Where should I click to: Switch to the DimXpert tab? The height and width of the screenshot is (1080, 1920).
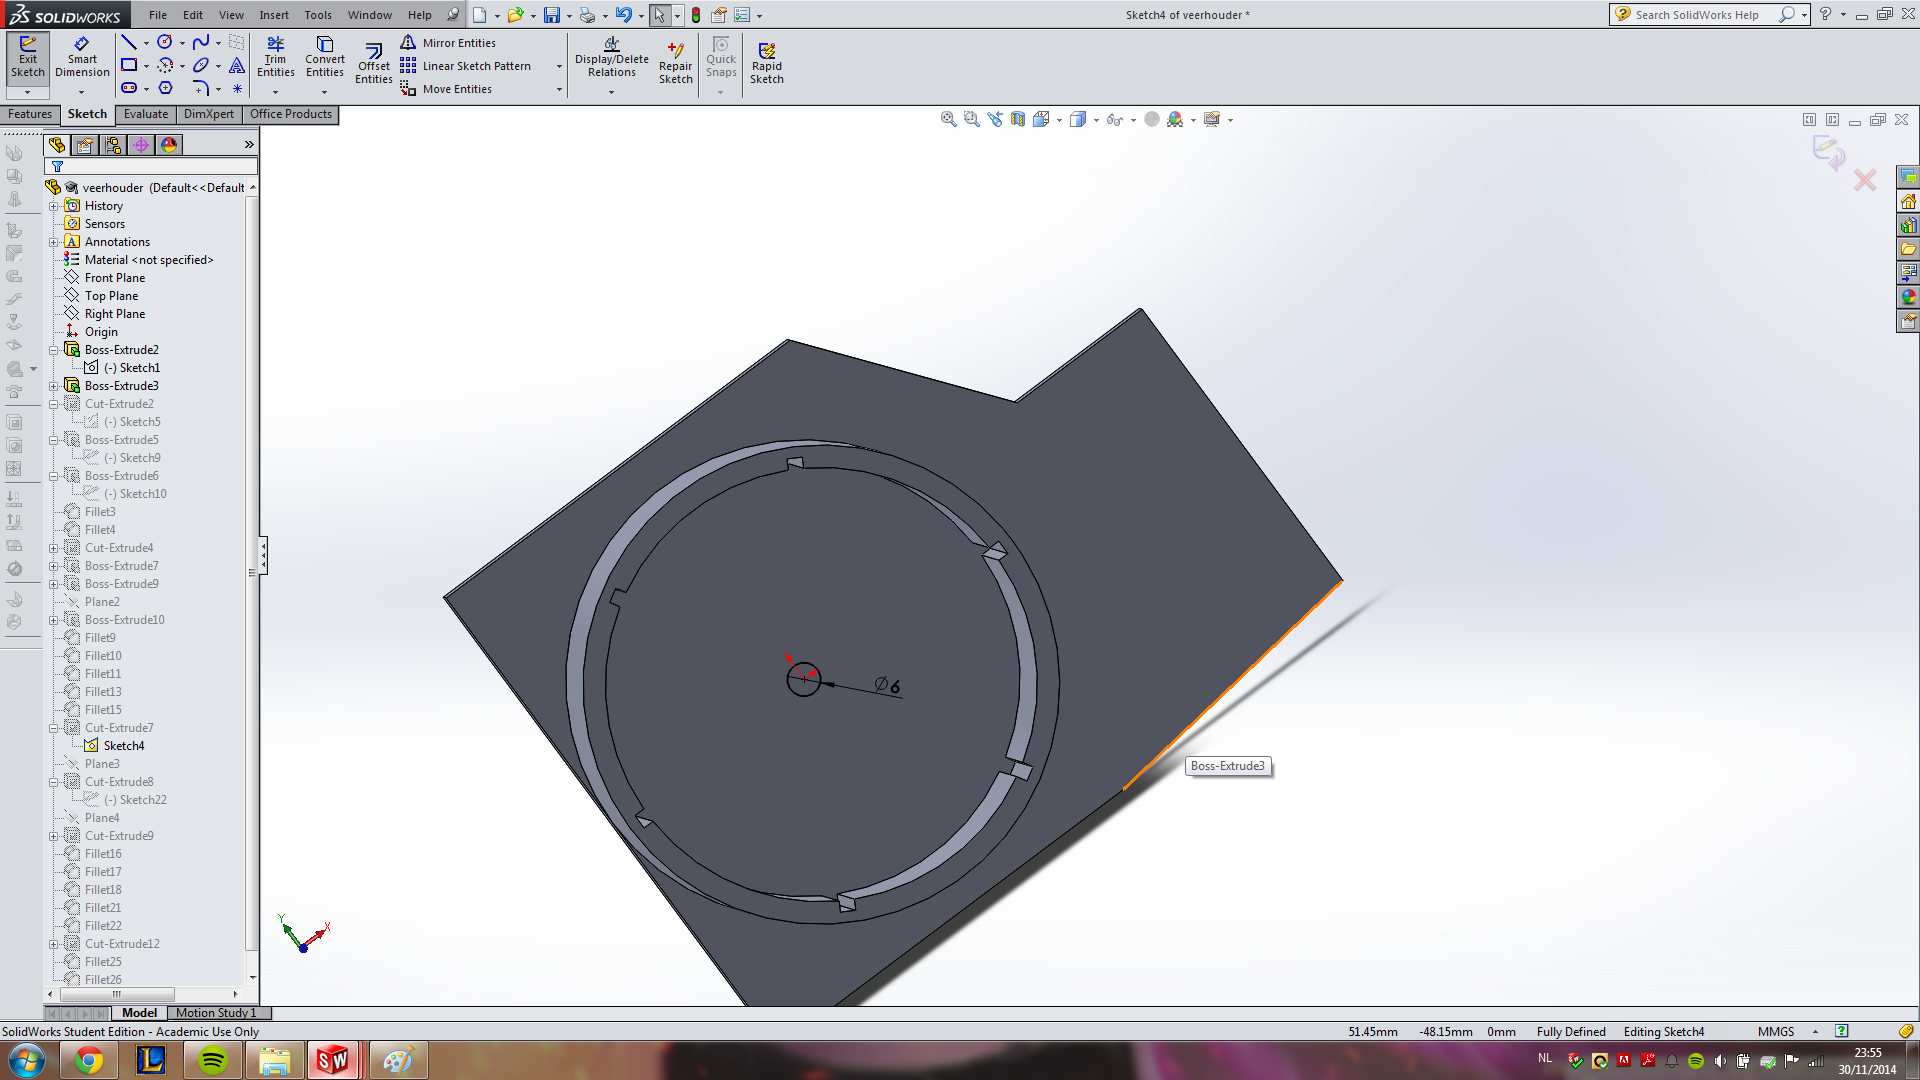tap(209, 114)
